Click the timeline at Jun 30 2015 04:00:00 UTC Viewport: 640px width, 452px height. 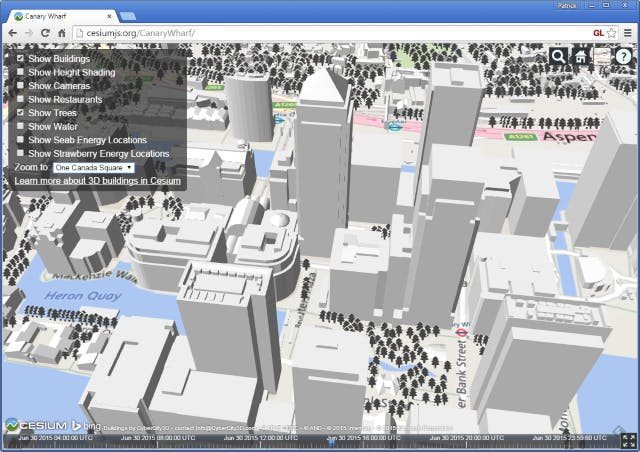(55, 438)
